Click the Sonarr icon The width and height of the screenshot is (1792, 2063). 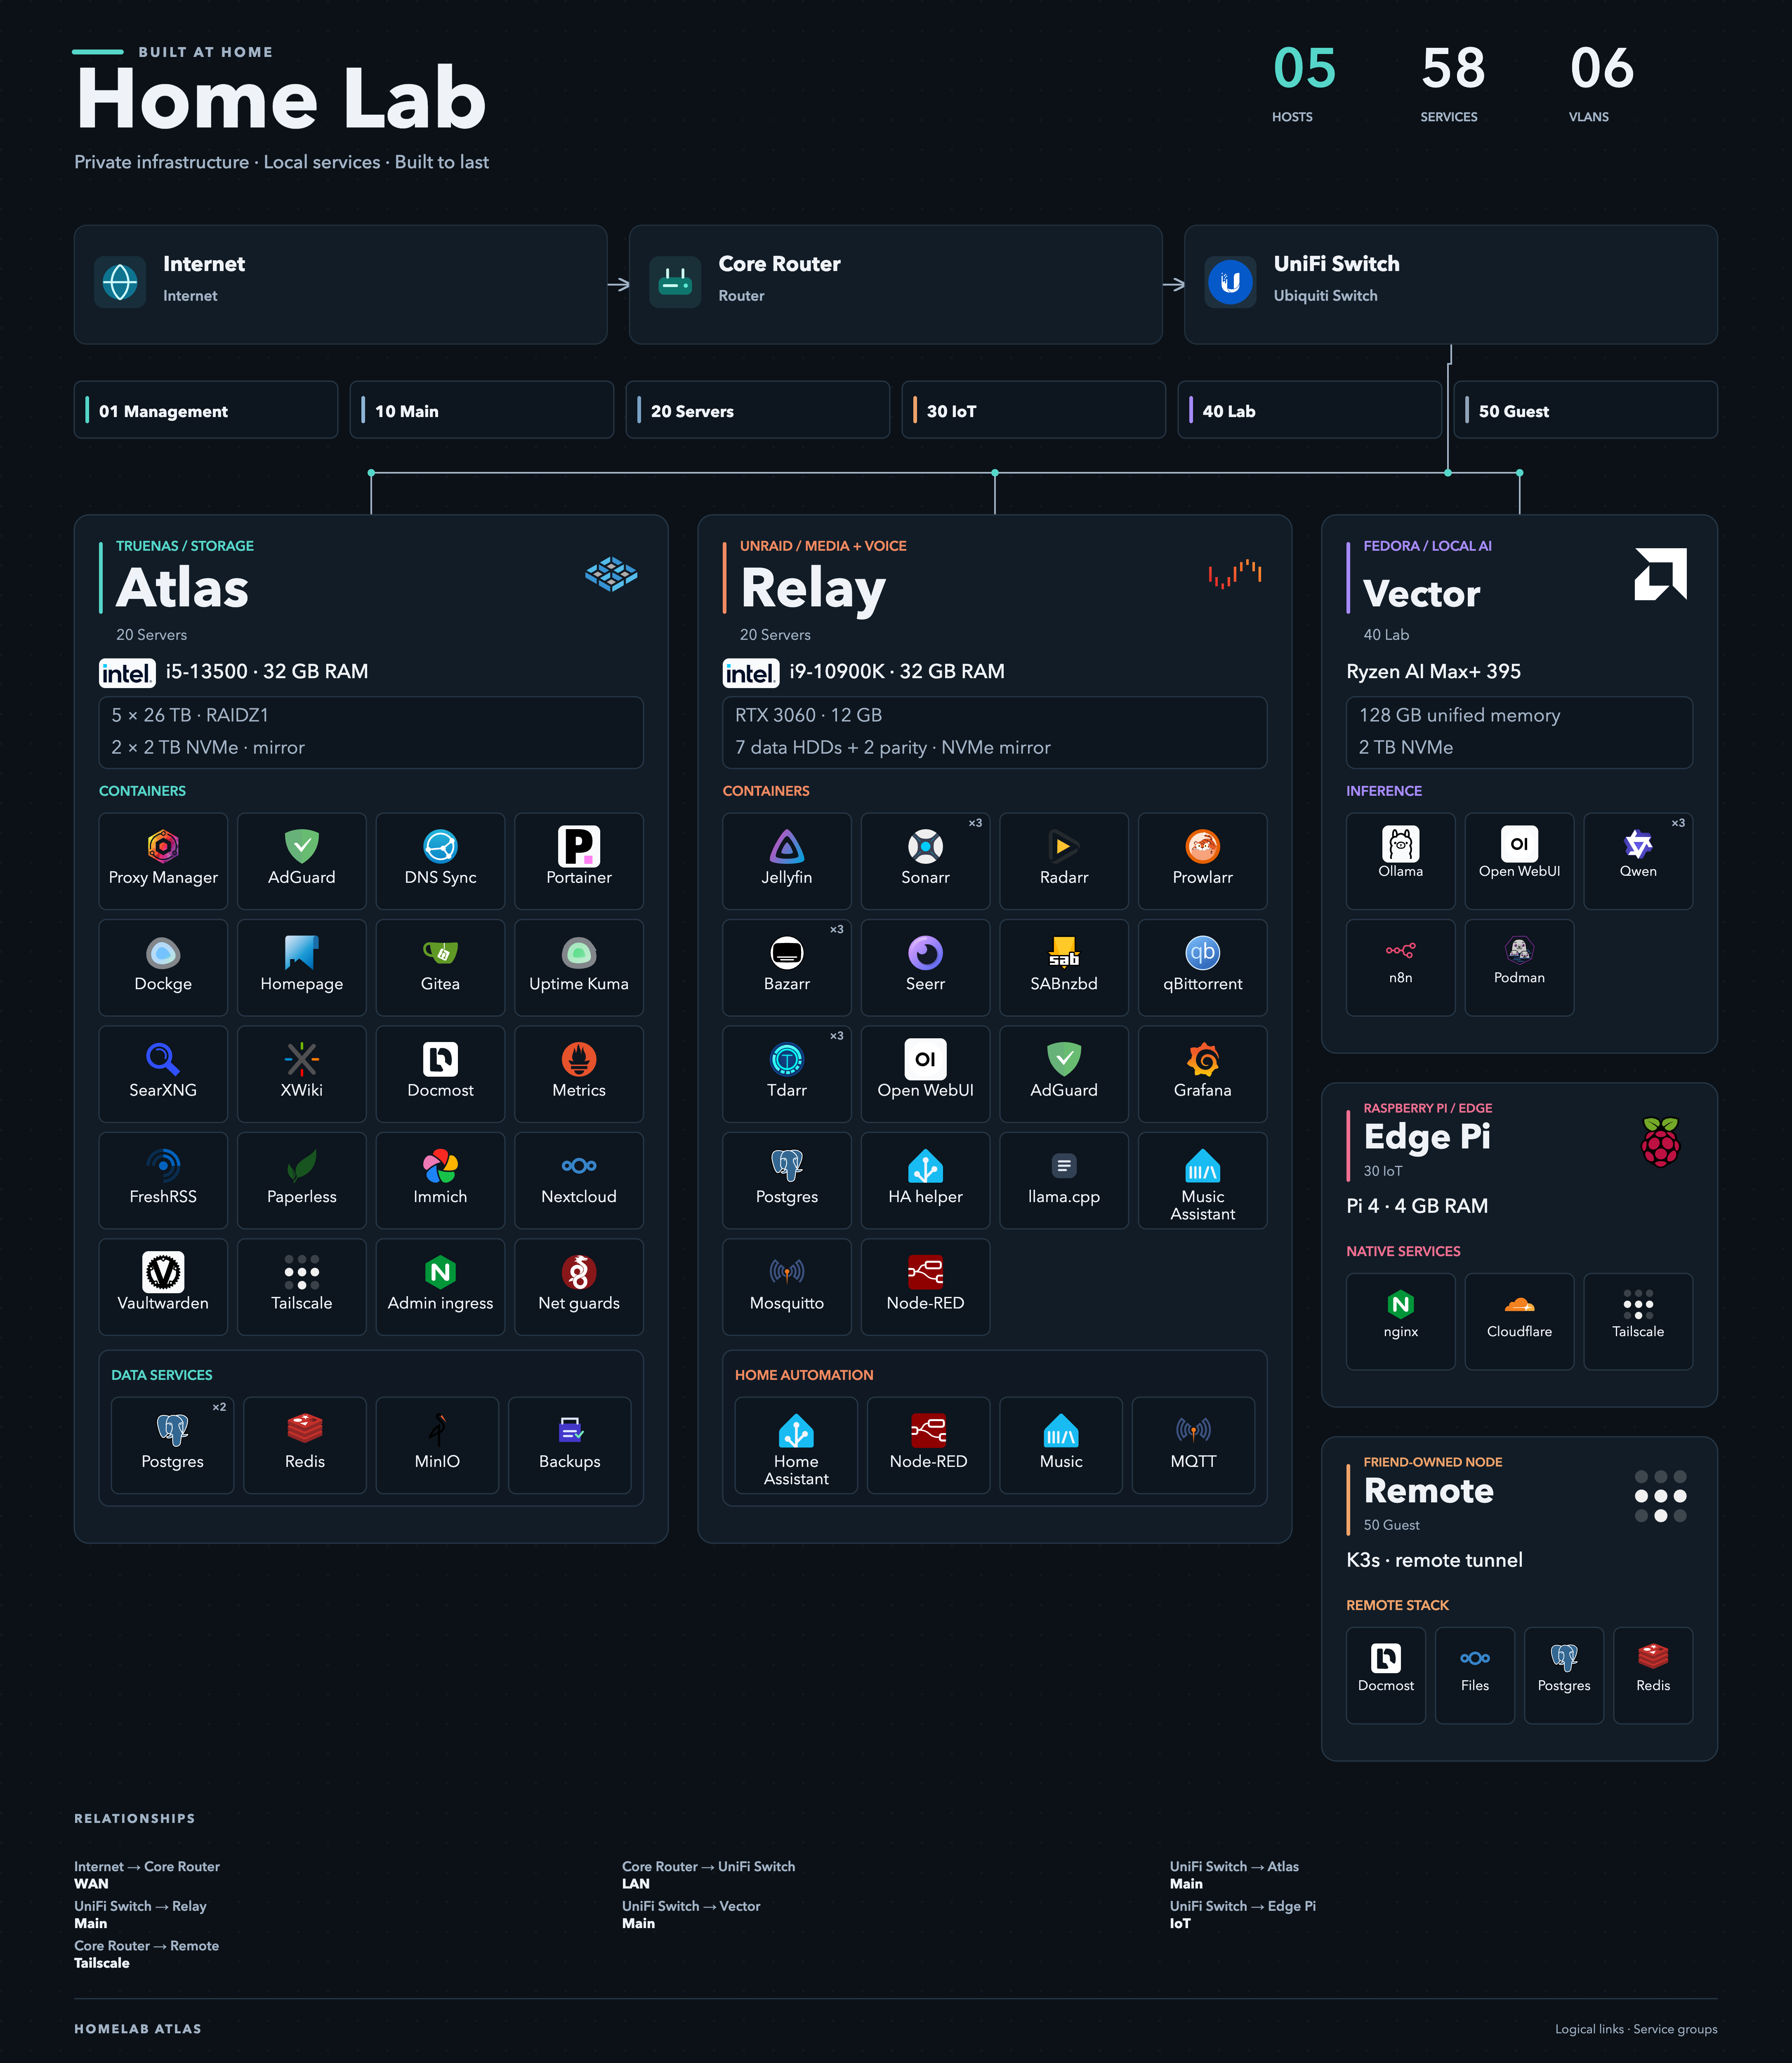coord(925,846)
